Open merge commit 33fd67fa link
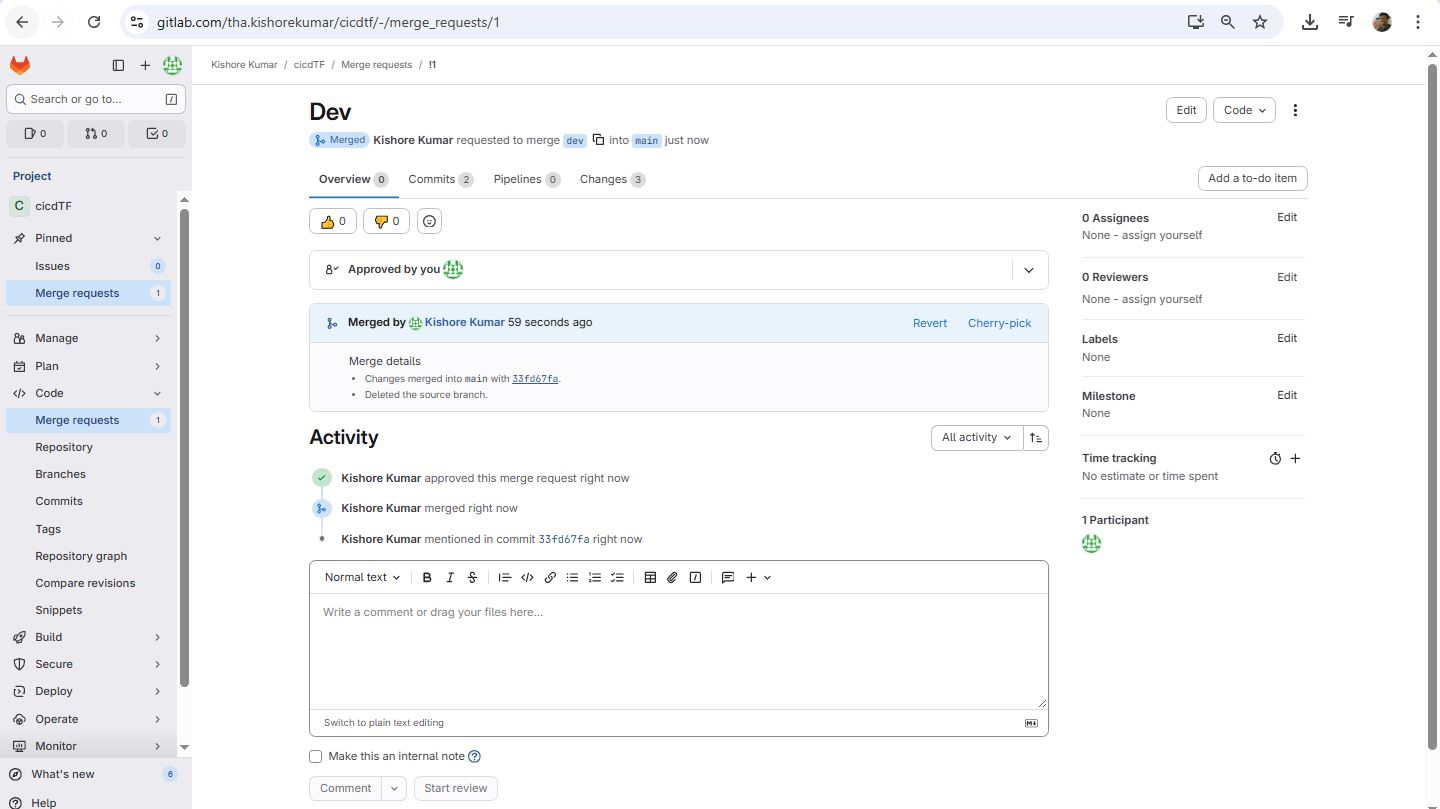 pyautogui.click(x=535, y=379)
